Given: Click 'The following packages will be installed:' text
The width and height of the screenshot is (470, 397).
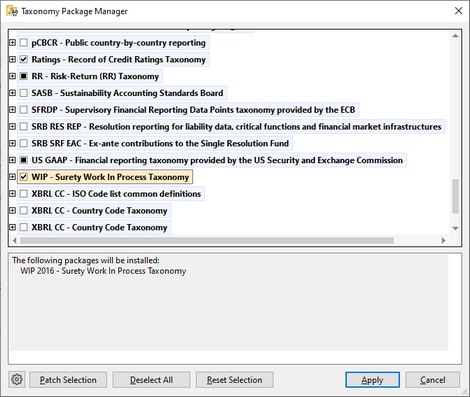Looking at the screenshot, I should point(86,260).
